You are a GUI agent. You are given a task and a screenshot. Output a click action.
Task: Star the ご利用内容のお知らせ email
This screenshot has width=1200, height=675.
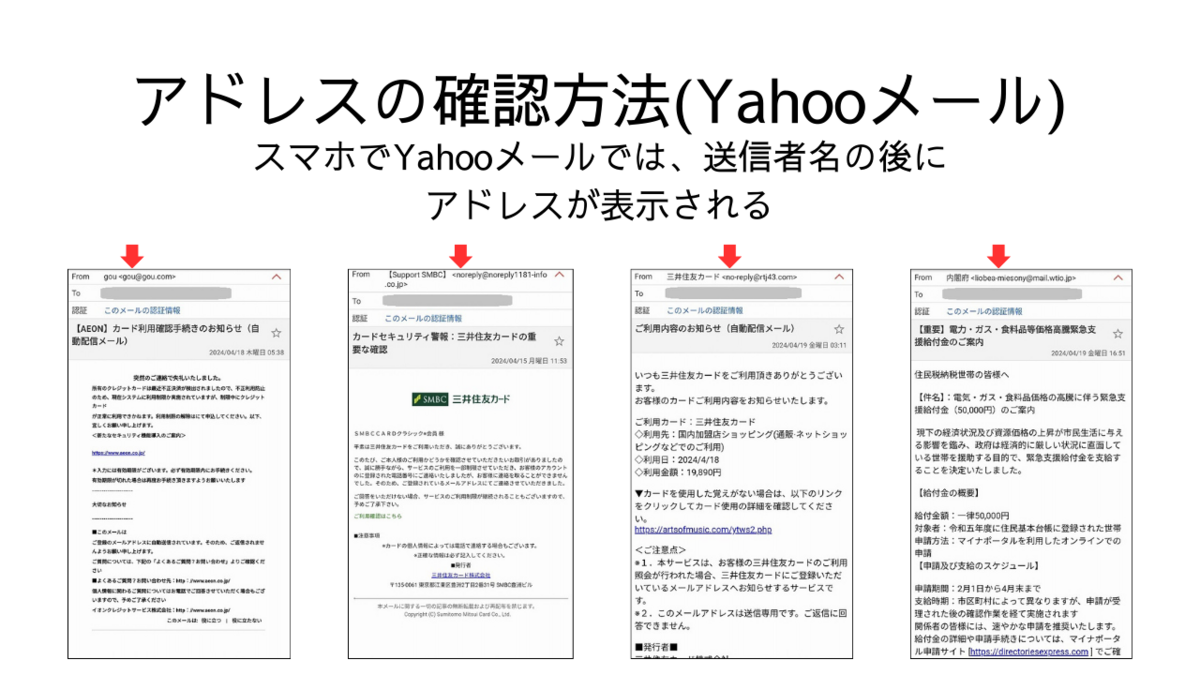click(x=839, y=329)
